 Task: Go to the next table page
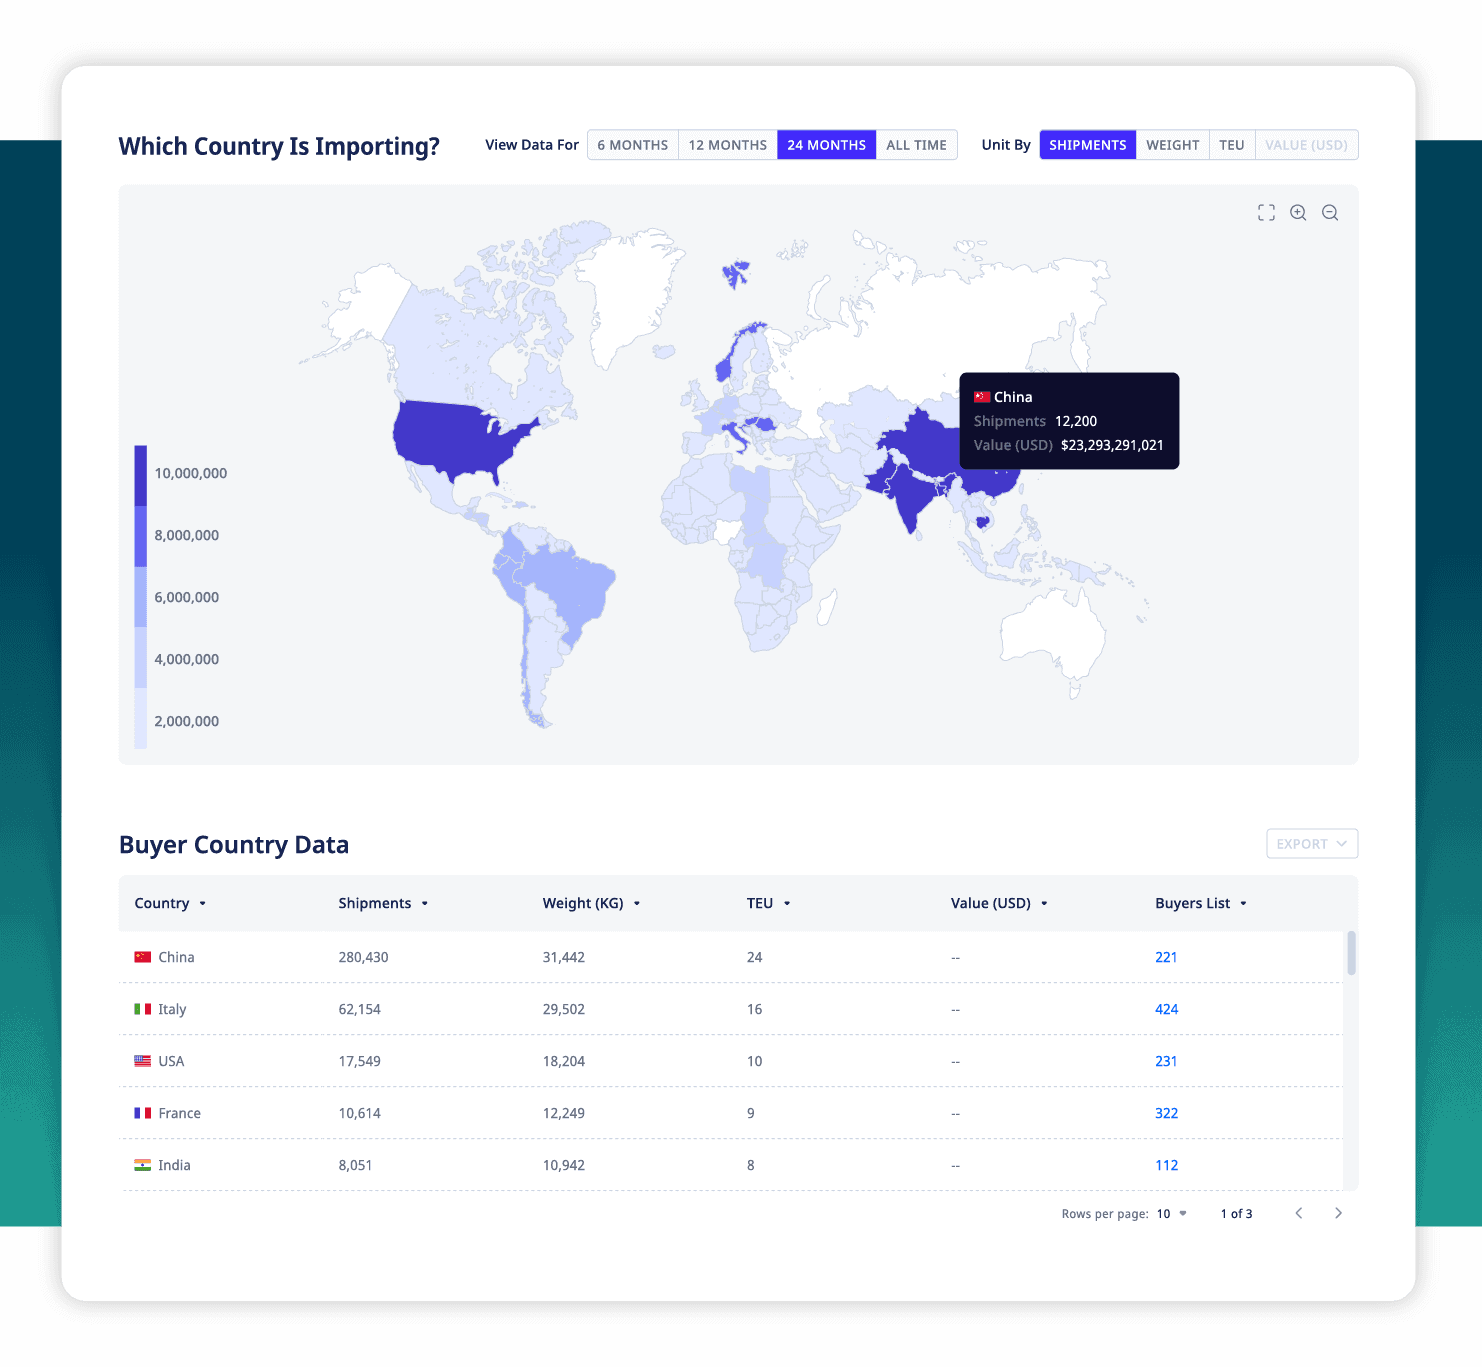click(1338, 1213)
